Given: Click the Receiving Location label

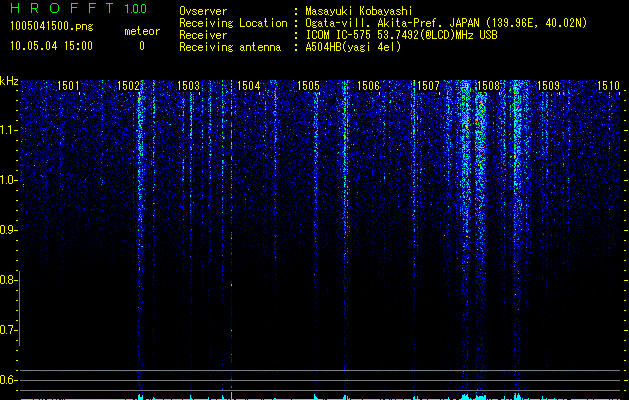Looking at the screenshot, I should (x=233, y=23).
